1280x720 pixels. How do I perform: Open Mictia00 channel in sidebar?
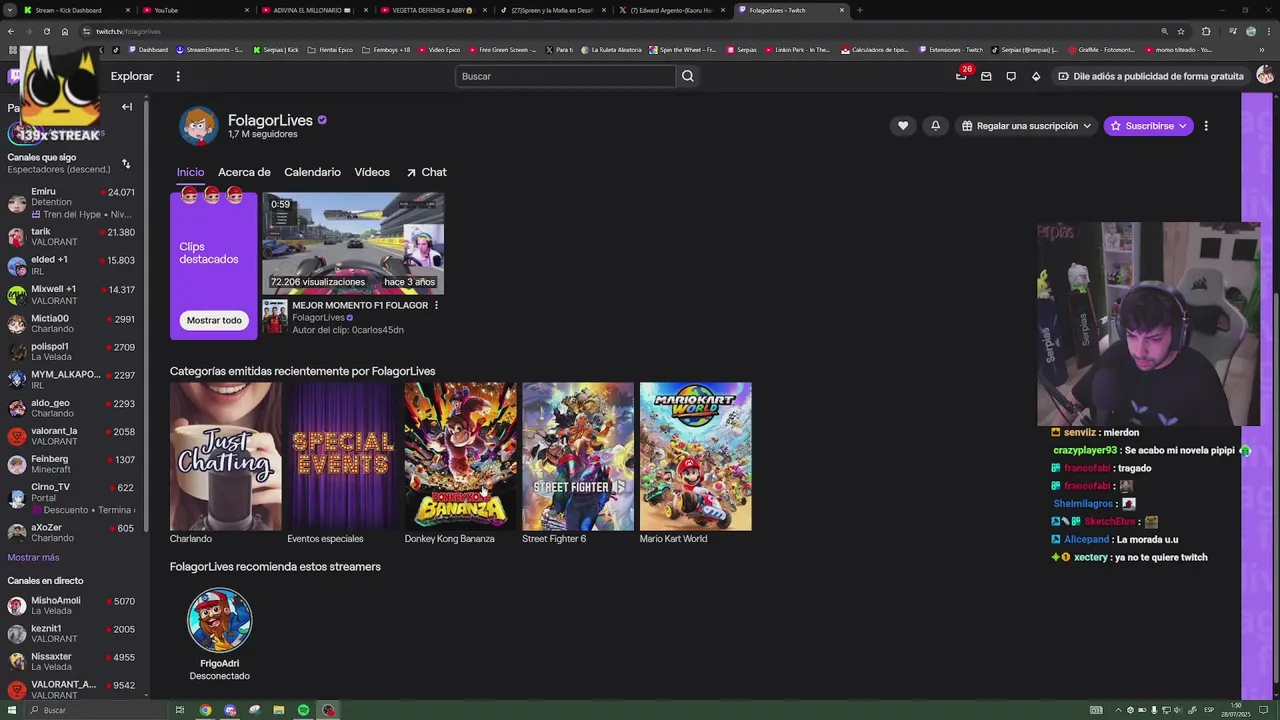click(72, 324)
